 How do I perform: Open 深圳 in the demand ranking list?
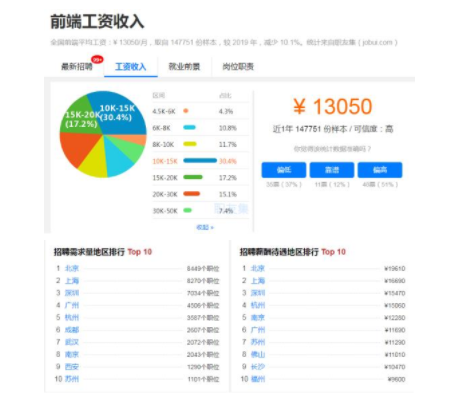[72, 293]
